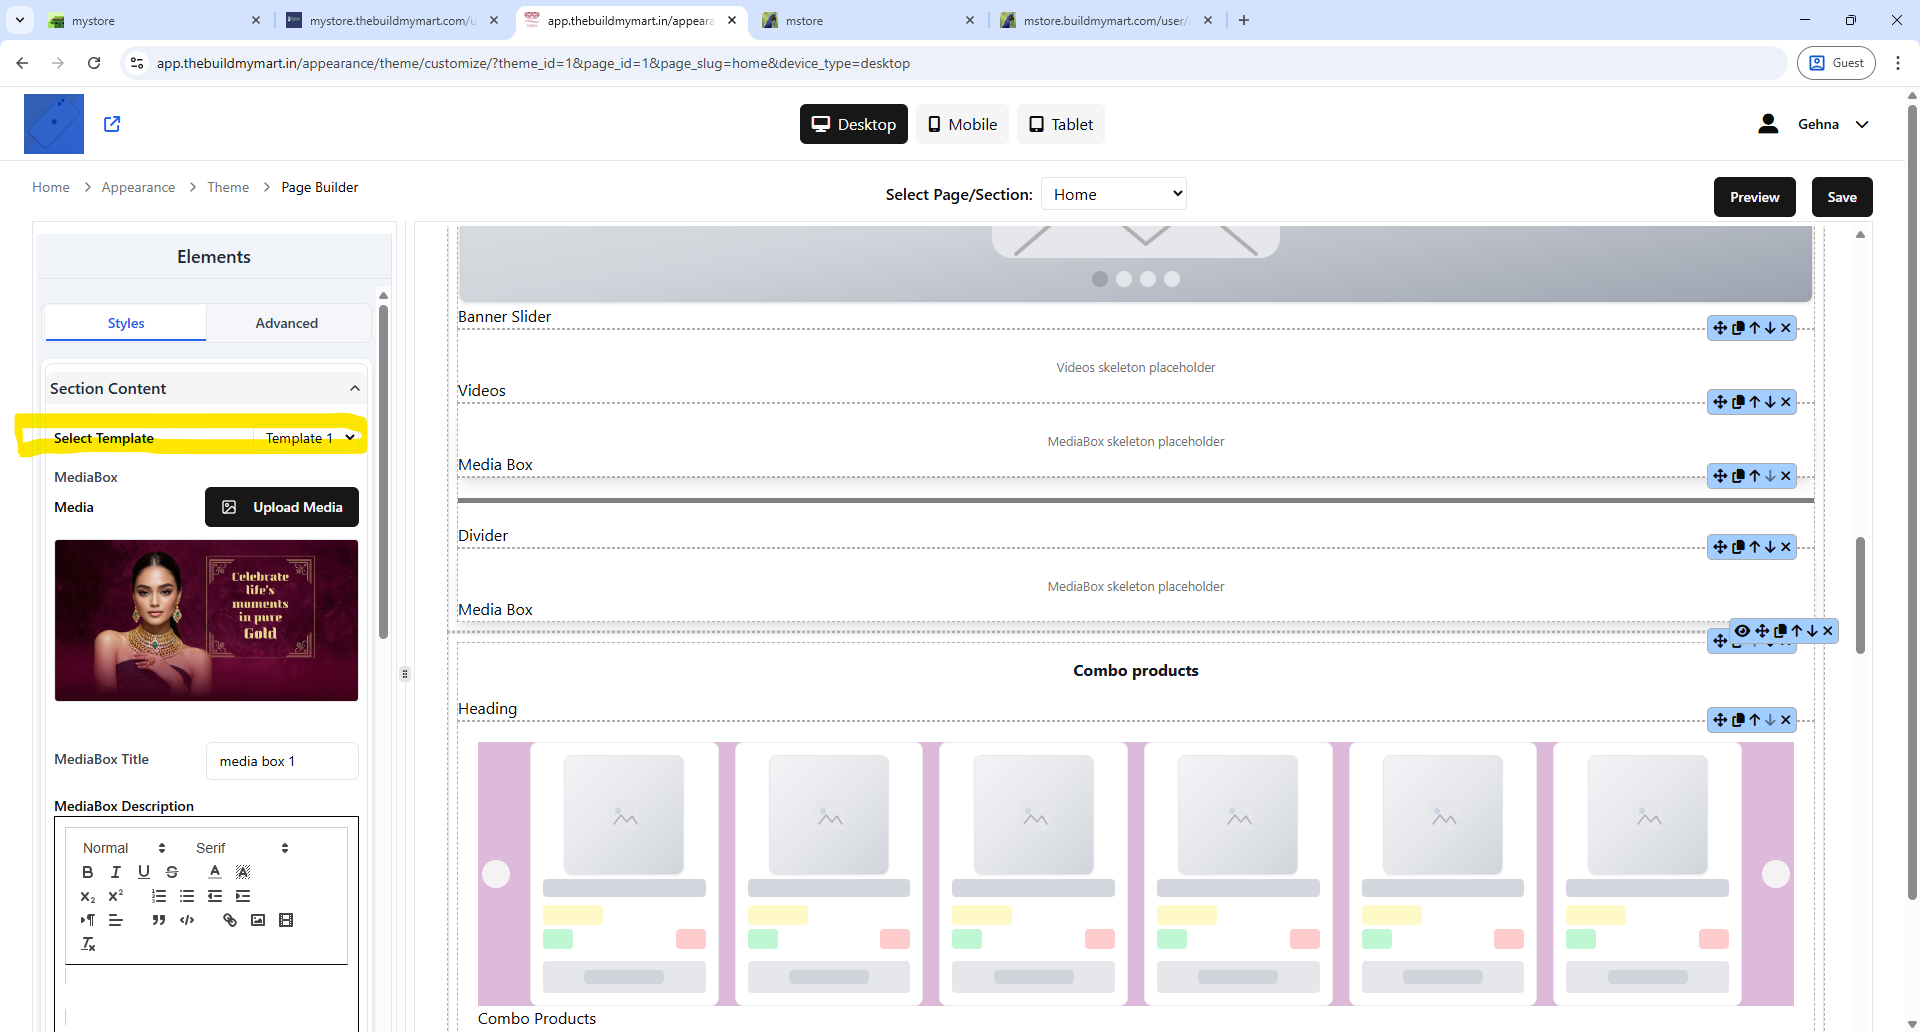Click the browser reload button
The height and width of the screenshot is (1032, 1920).
[x=94, y=63]
